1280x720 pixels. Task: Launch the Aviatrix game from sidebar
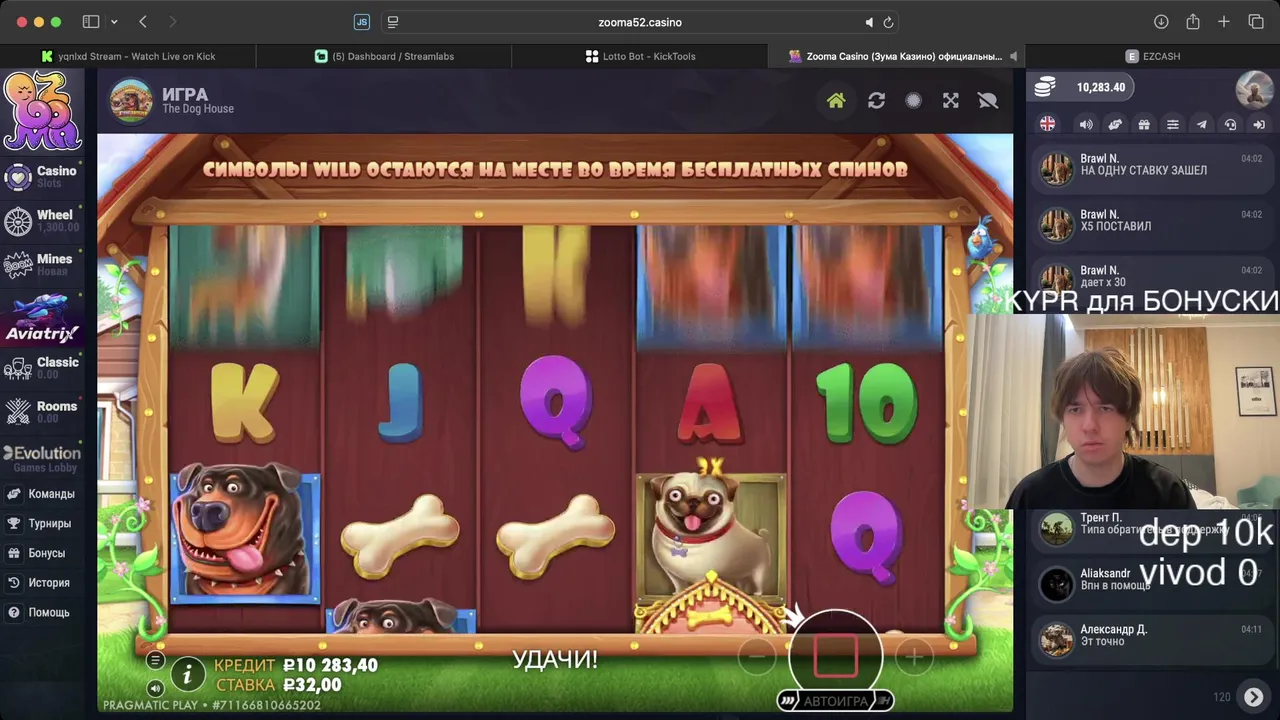[x=42, y=319]
